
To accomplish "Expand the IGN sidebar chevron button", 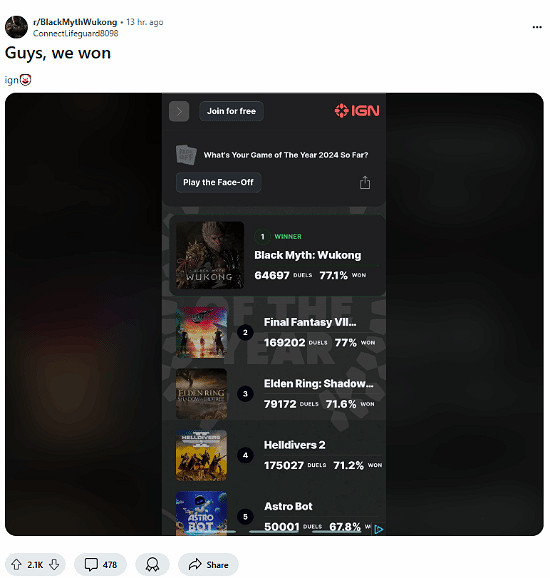I will pyautogui.click(x=179, y=111).
